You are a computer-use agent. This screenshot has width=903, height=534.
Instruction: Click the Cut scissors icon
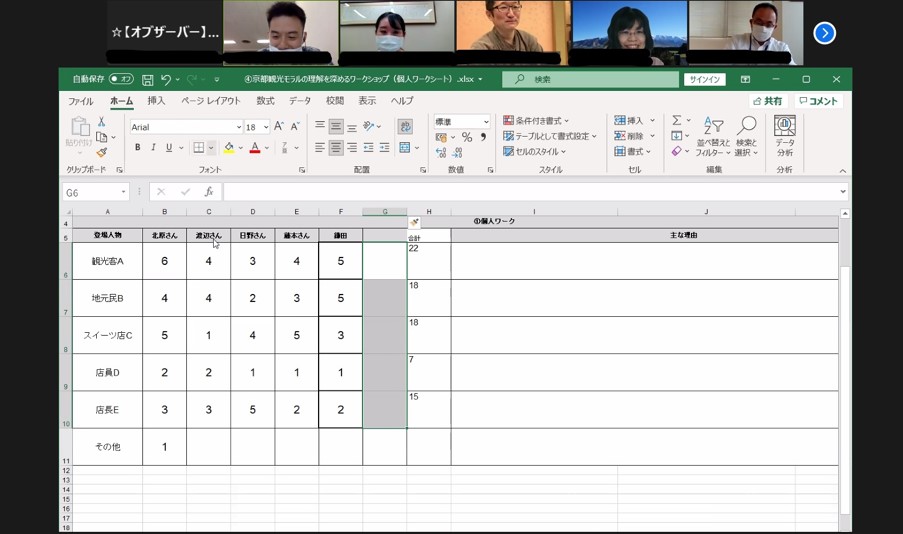(101, 121)
